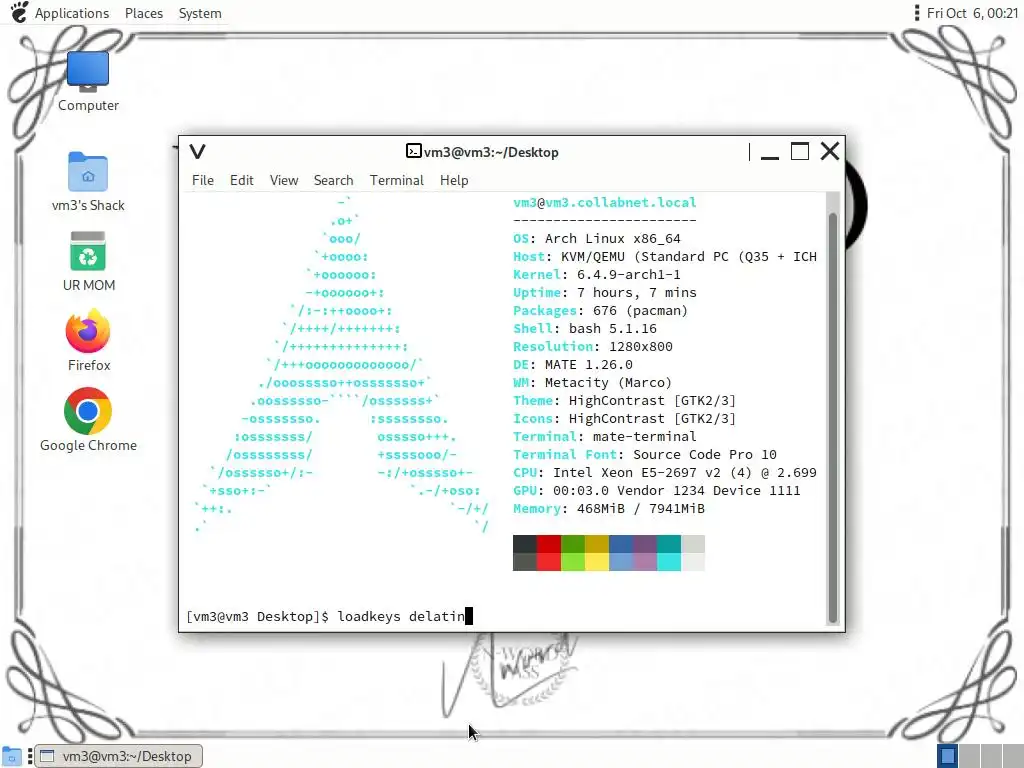Click the terminal window title text
Screen dimensions: 1024x768
click(491, 152)
